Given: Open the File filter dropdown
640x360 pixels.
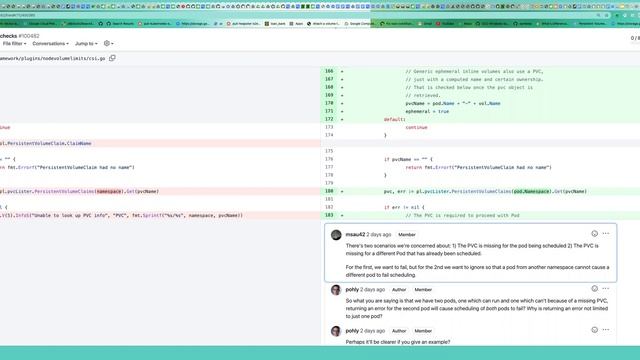Looking at the screenshot, I should [14, 44].
